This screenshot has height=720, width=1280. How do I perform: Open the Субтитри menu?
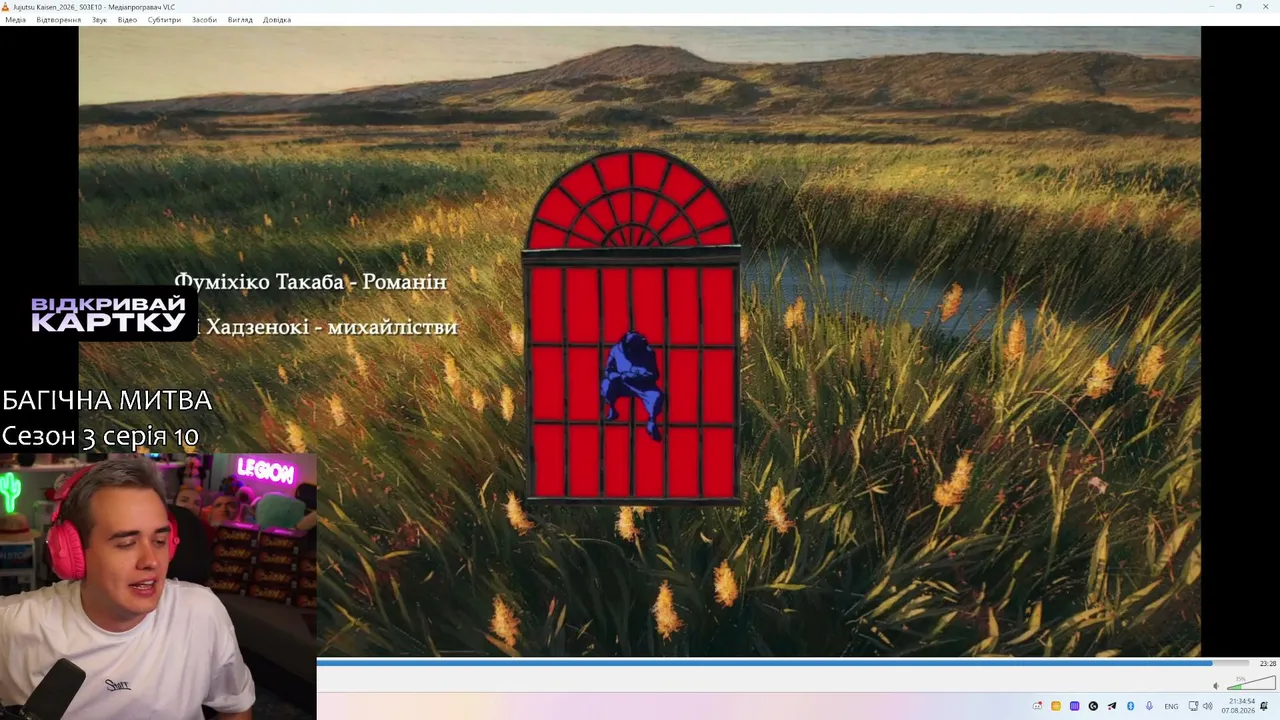coord(164,20)
